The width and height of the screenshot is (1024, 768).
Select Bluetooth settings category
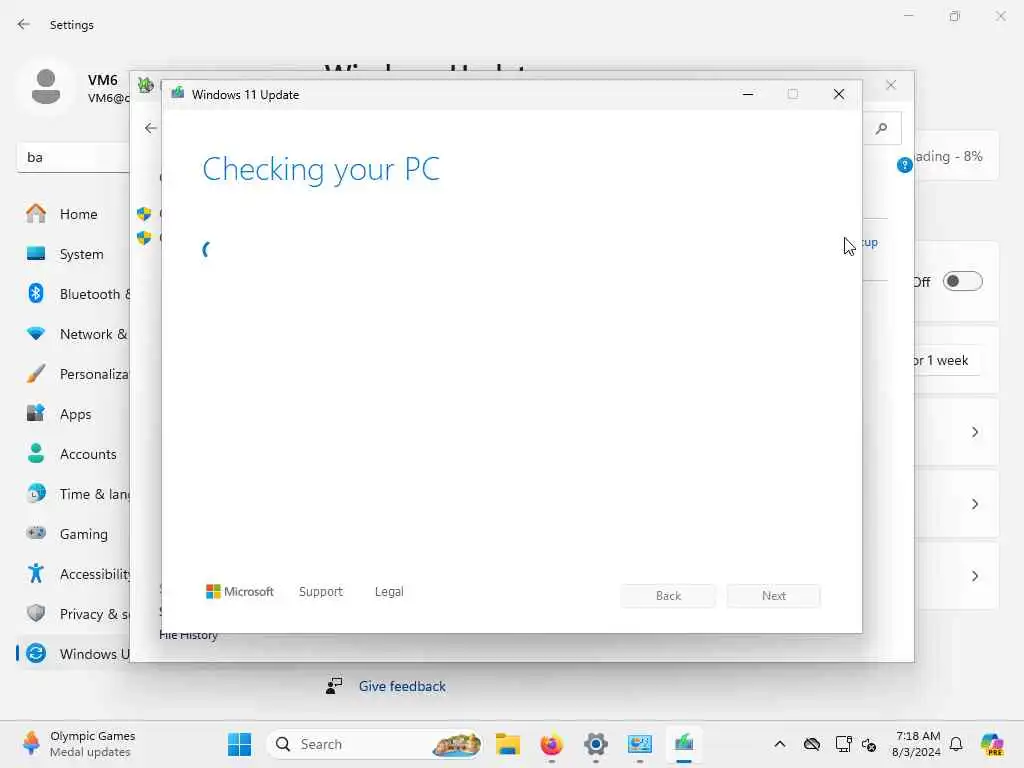pyautogui.click(x=72, y=294)
